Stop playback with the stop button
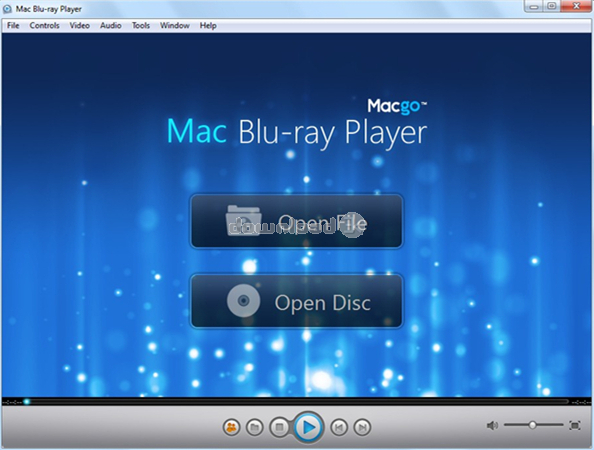 click(x=280, y=427)
